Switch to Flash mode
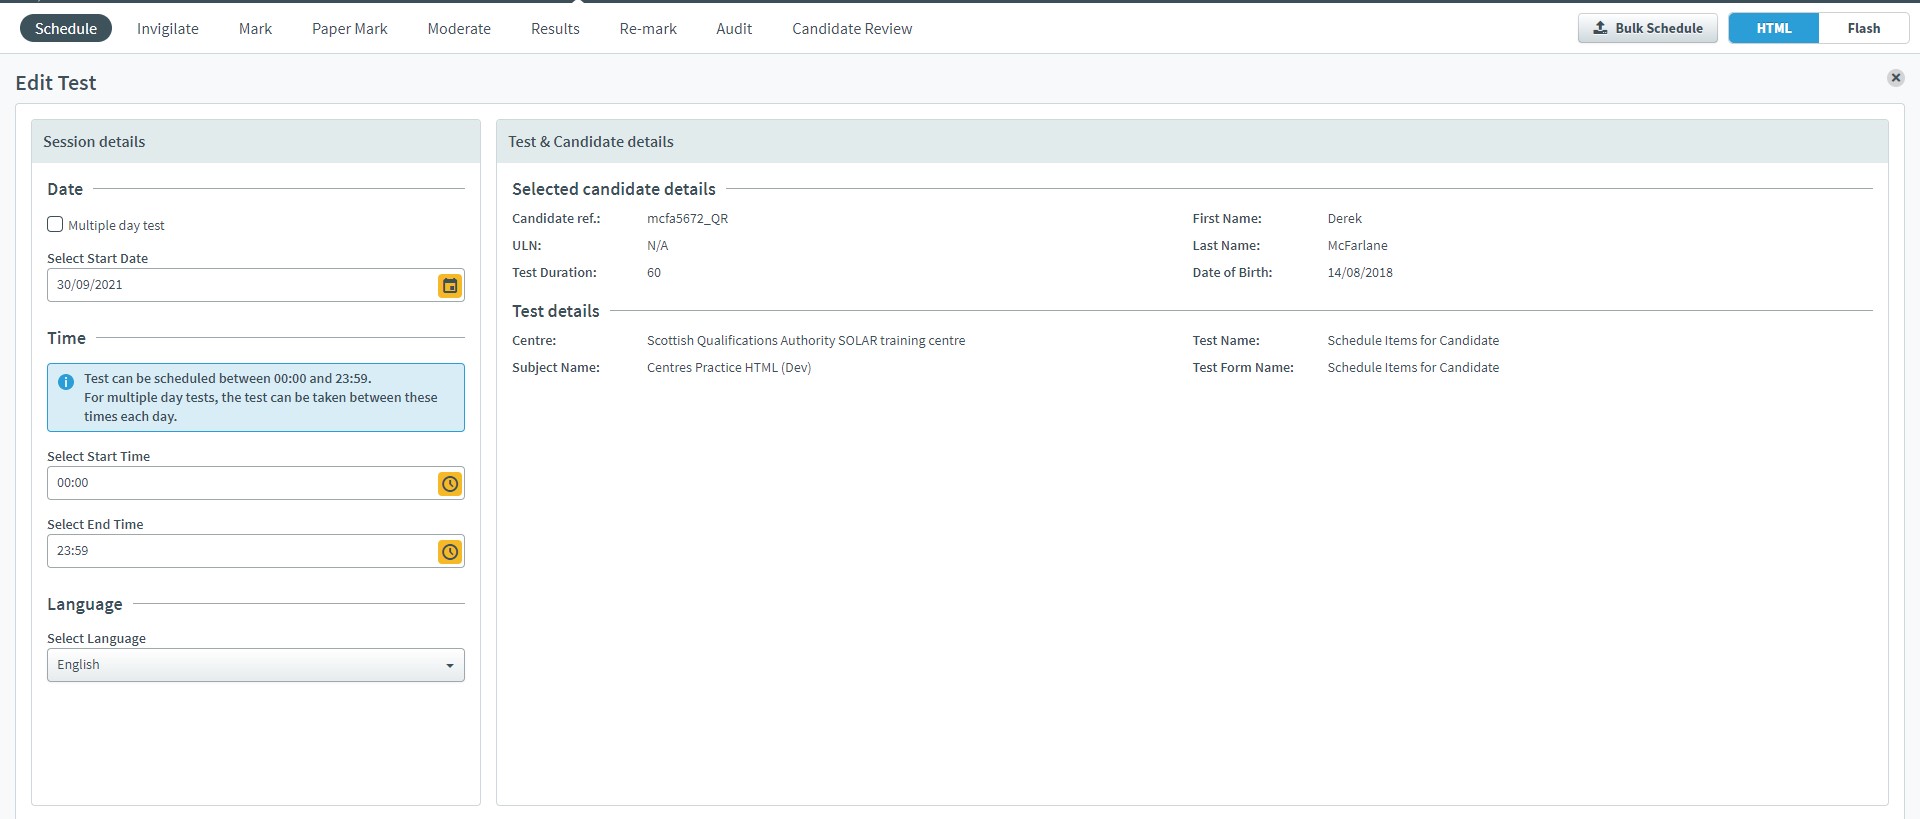The image size is (1920, 819). click(x=1863, y=28)
